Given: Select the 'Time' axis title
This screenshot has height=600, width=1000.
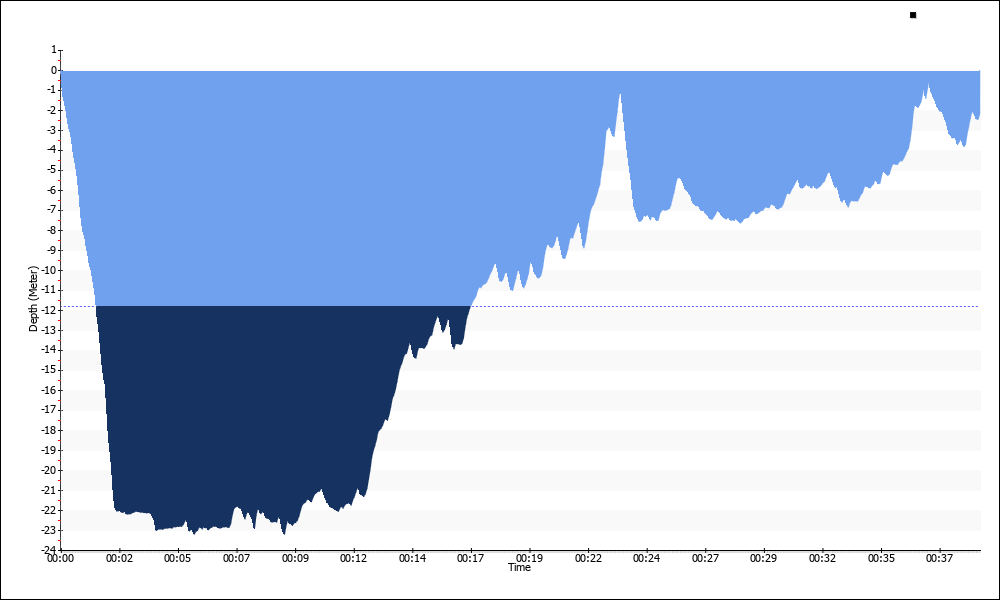Looking at the screenshot, I should tap(519, 567).
